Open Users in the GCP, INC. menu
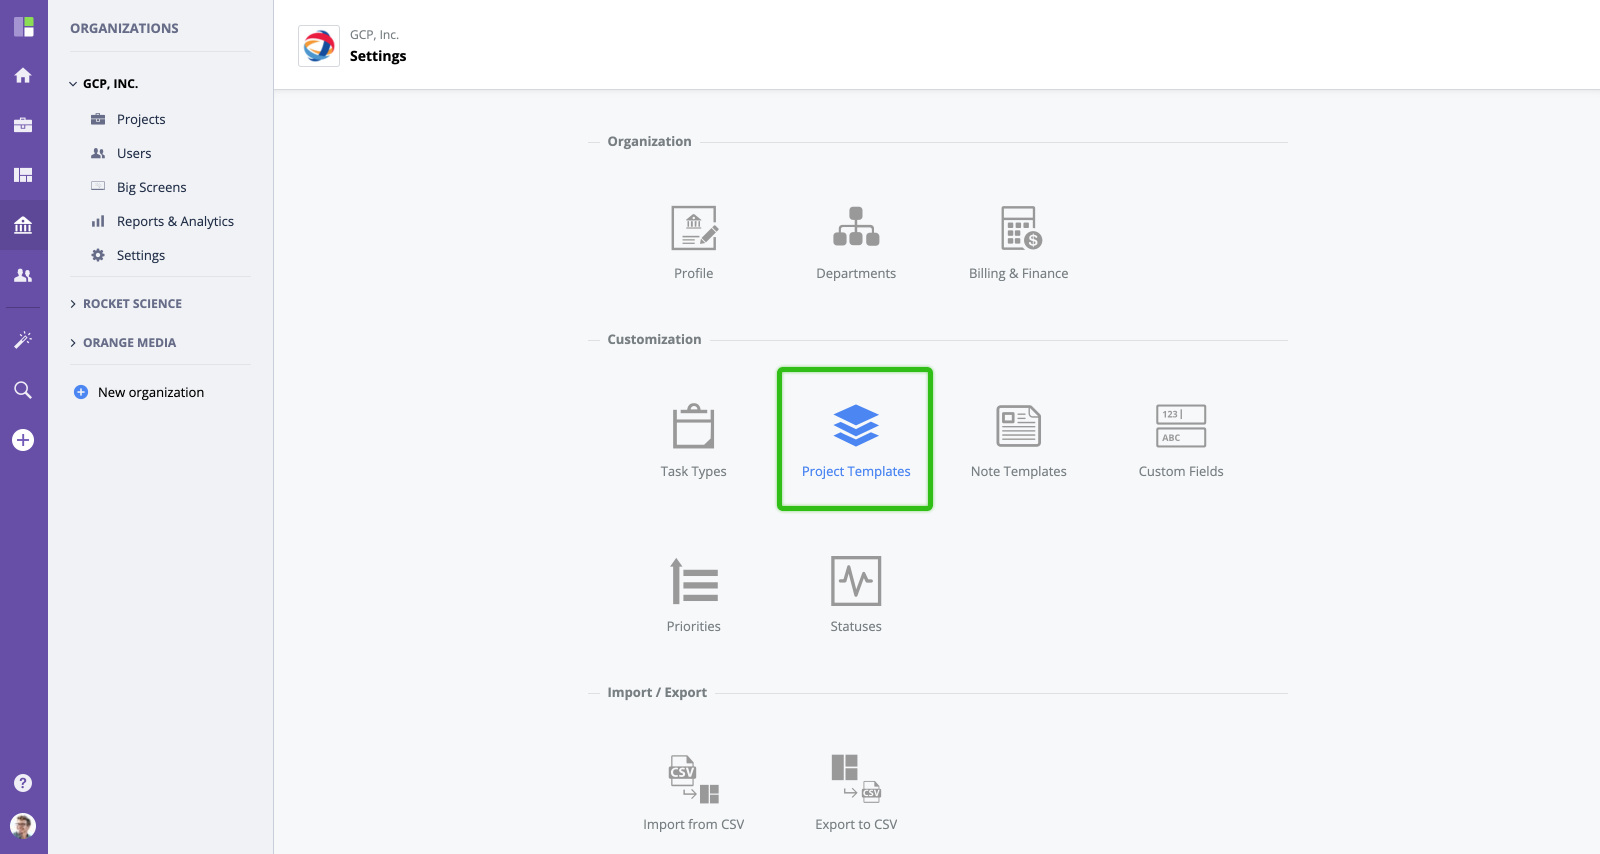Viewport: 1600px width, 854px height. click(x=134, y=153)
